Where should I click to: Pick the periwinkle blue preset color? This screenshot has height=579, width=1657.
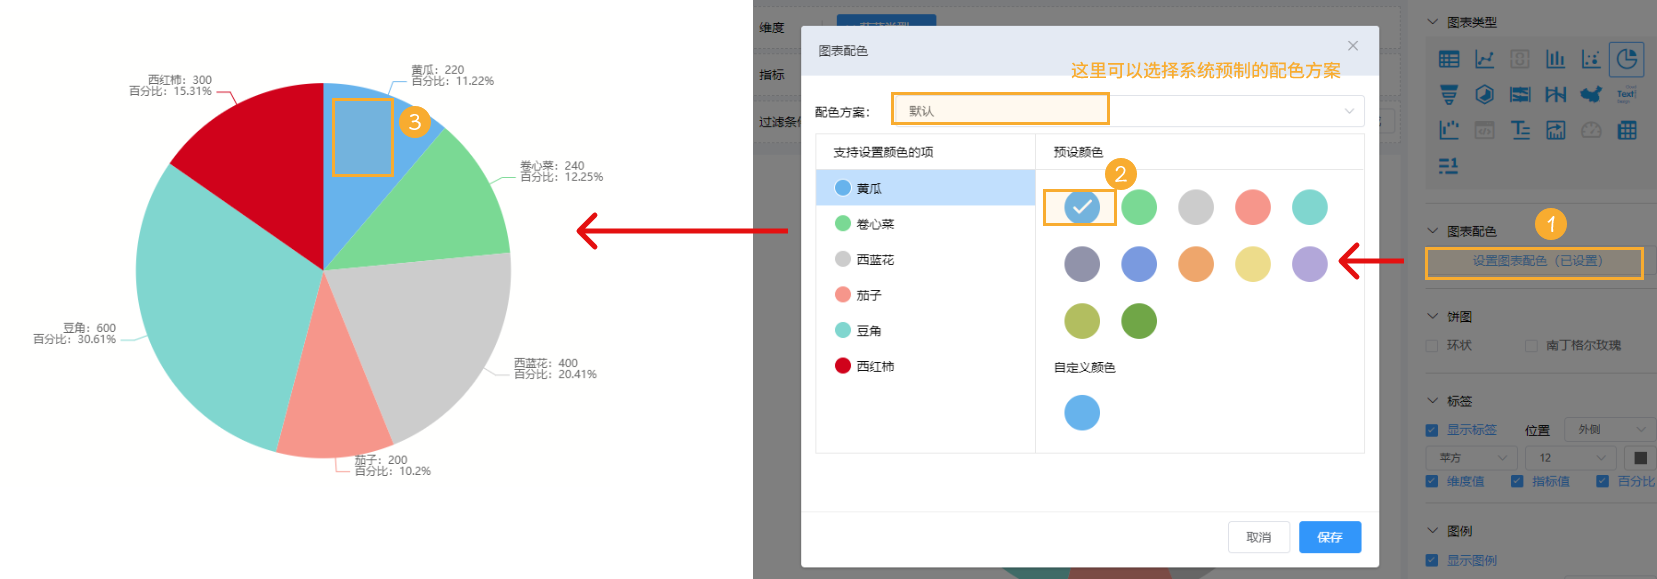(1139, 264)
